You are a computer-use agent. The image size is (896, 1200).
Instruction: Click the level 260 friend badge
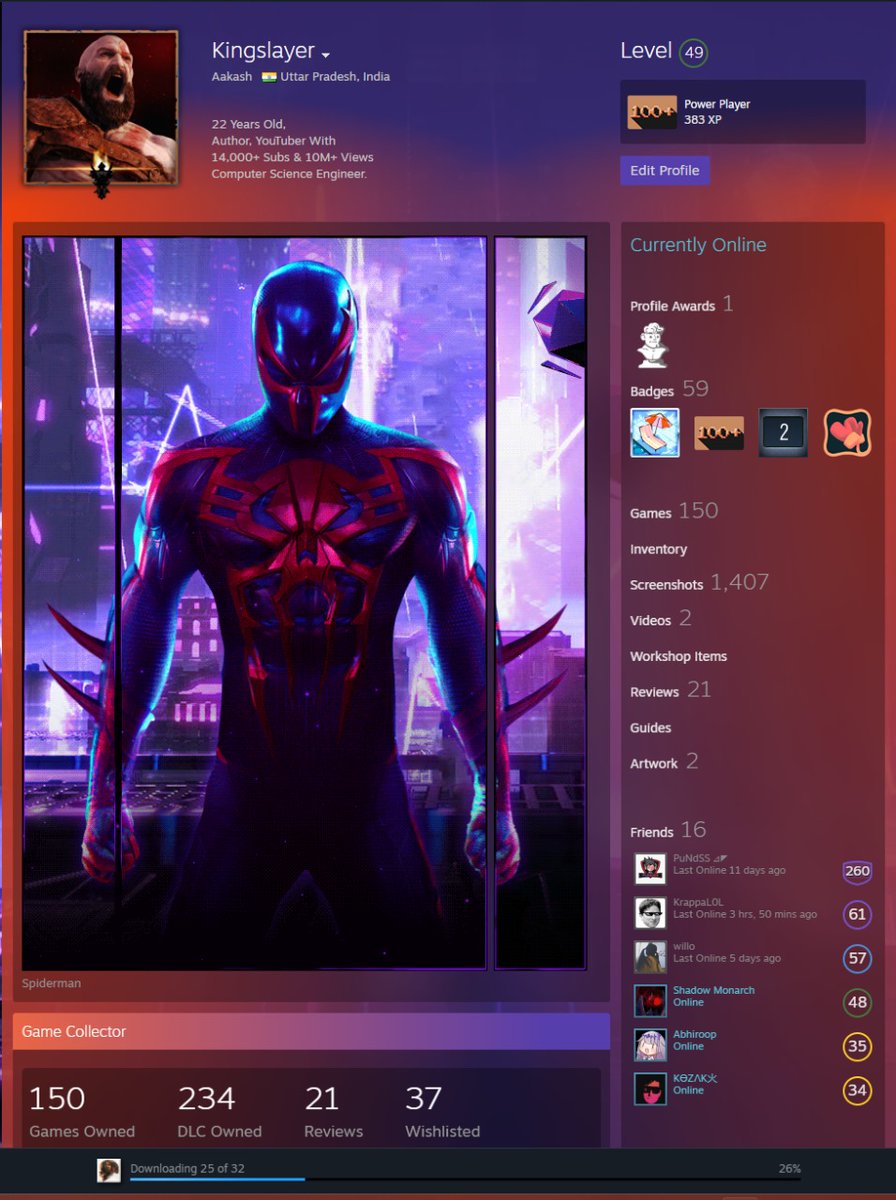(x=857, y=871)
